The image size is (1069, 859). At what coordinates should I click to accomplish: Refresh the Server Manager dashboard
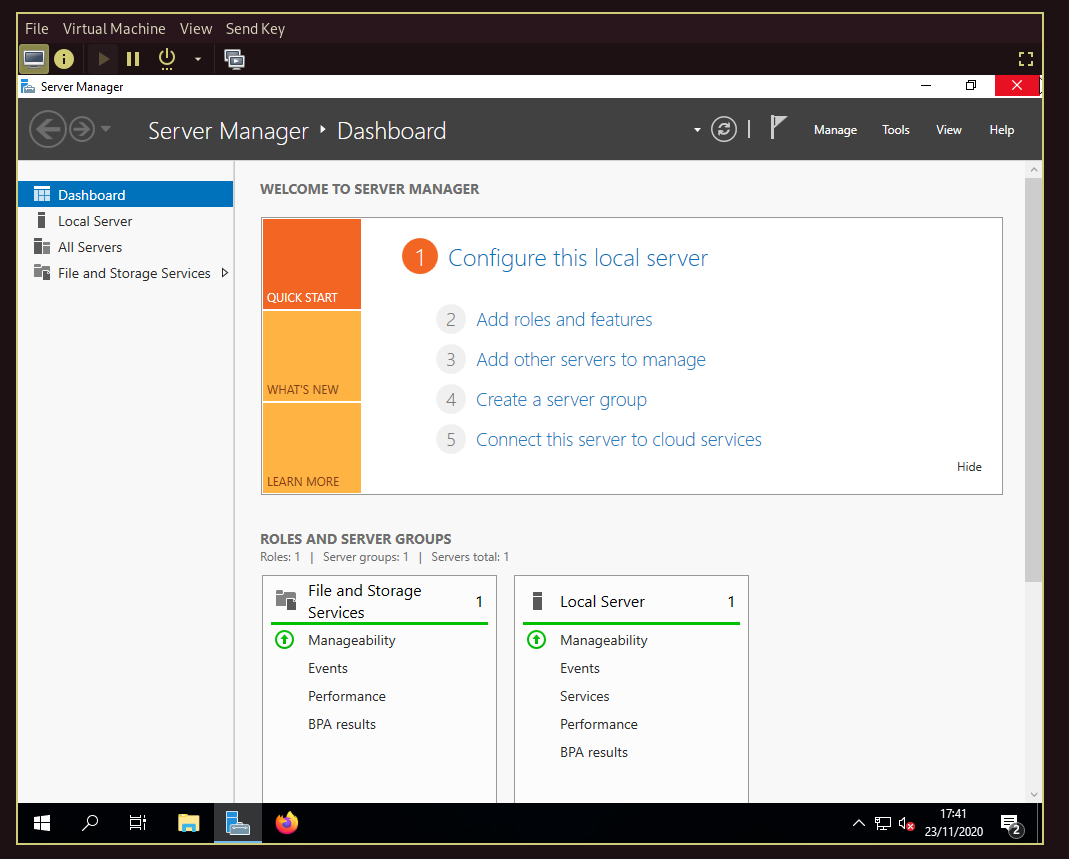724,129
